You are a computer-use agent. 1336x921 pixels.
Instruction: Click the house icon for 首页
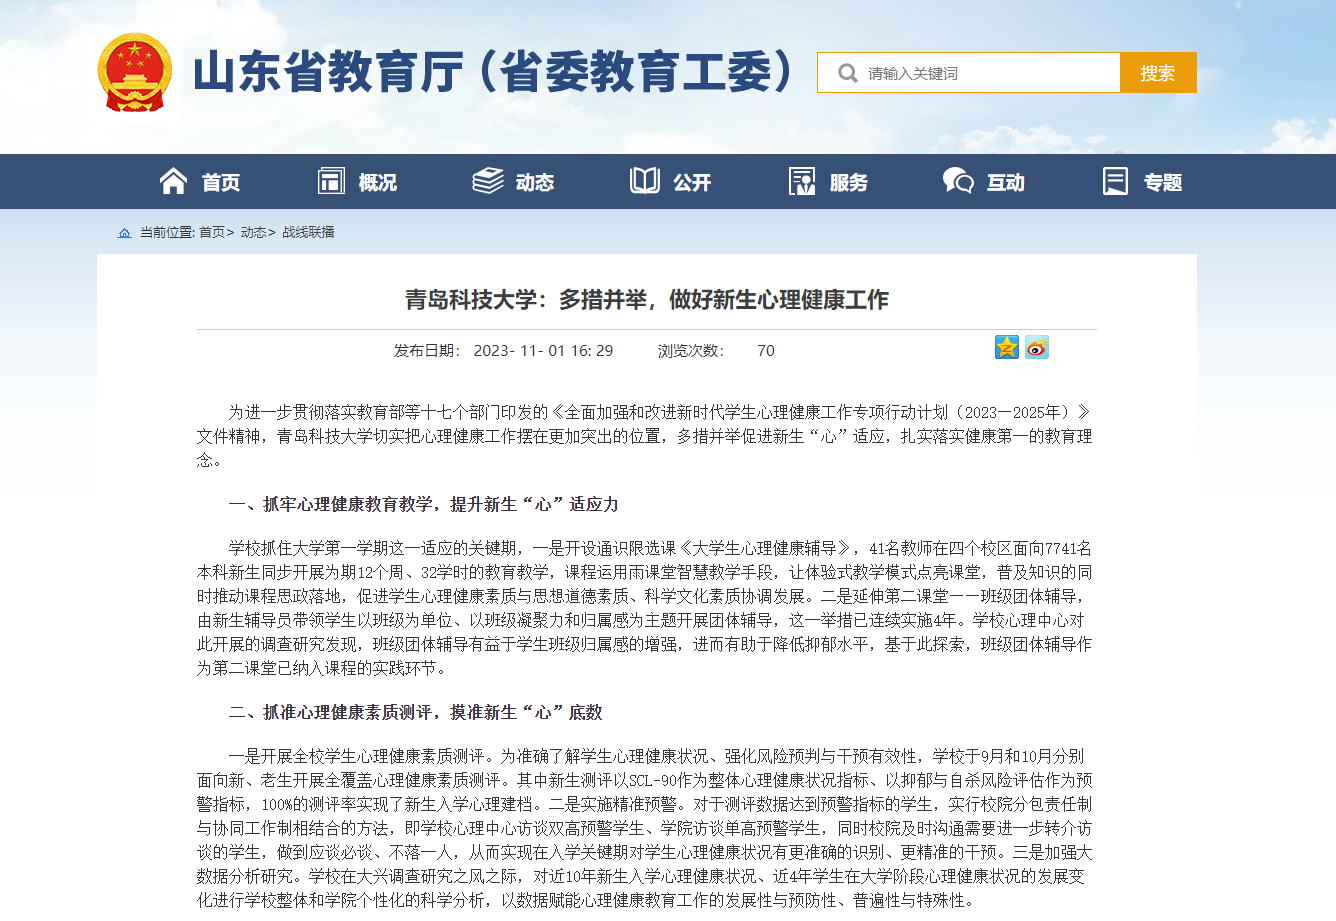point(173,181)
